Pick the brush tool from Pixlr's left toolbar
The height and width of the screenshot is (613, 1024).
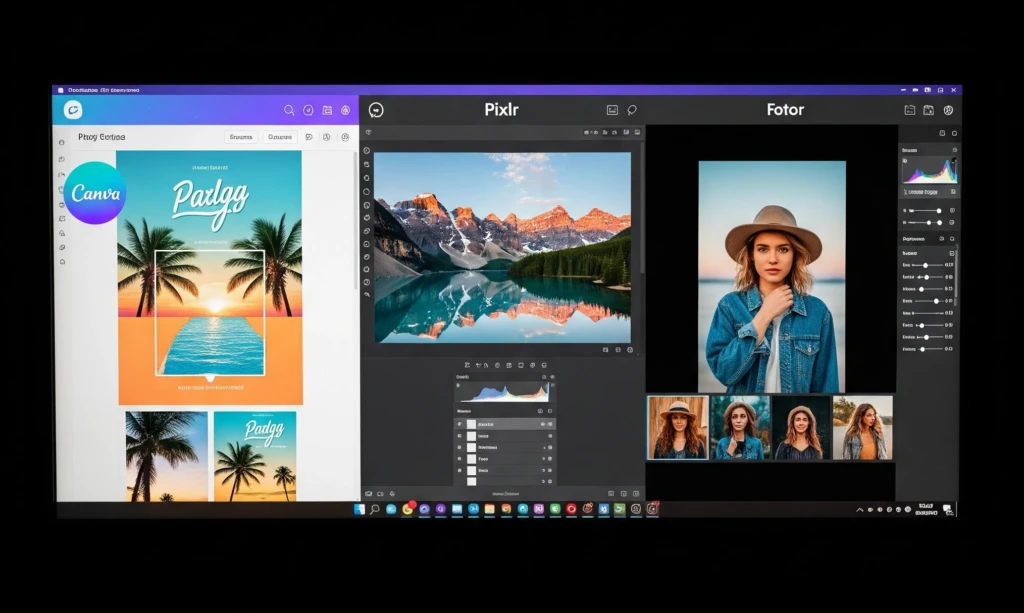pyautogui.click(x=371, y=255)
